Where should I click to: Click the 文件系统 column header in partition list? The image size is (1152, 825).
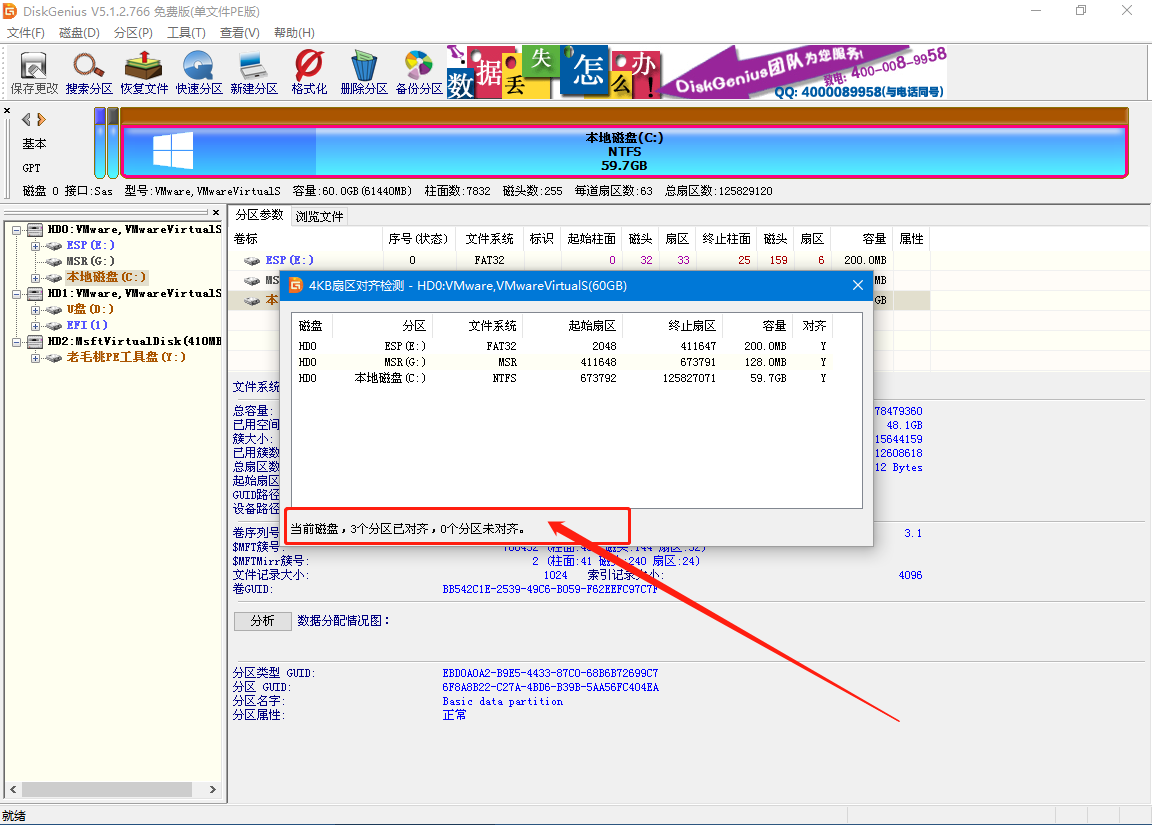pos(489,239)
